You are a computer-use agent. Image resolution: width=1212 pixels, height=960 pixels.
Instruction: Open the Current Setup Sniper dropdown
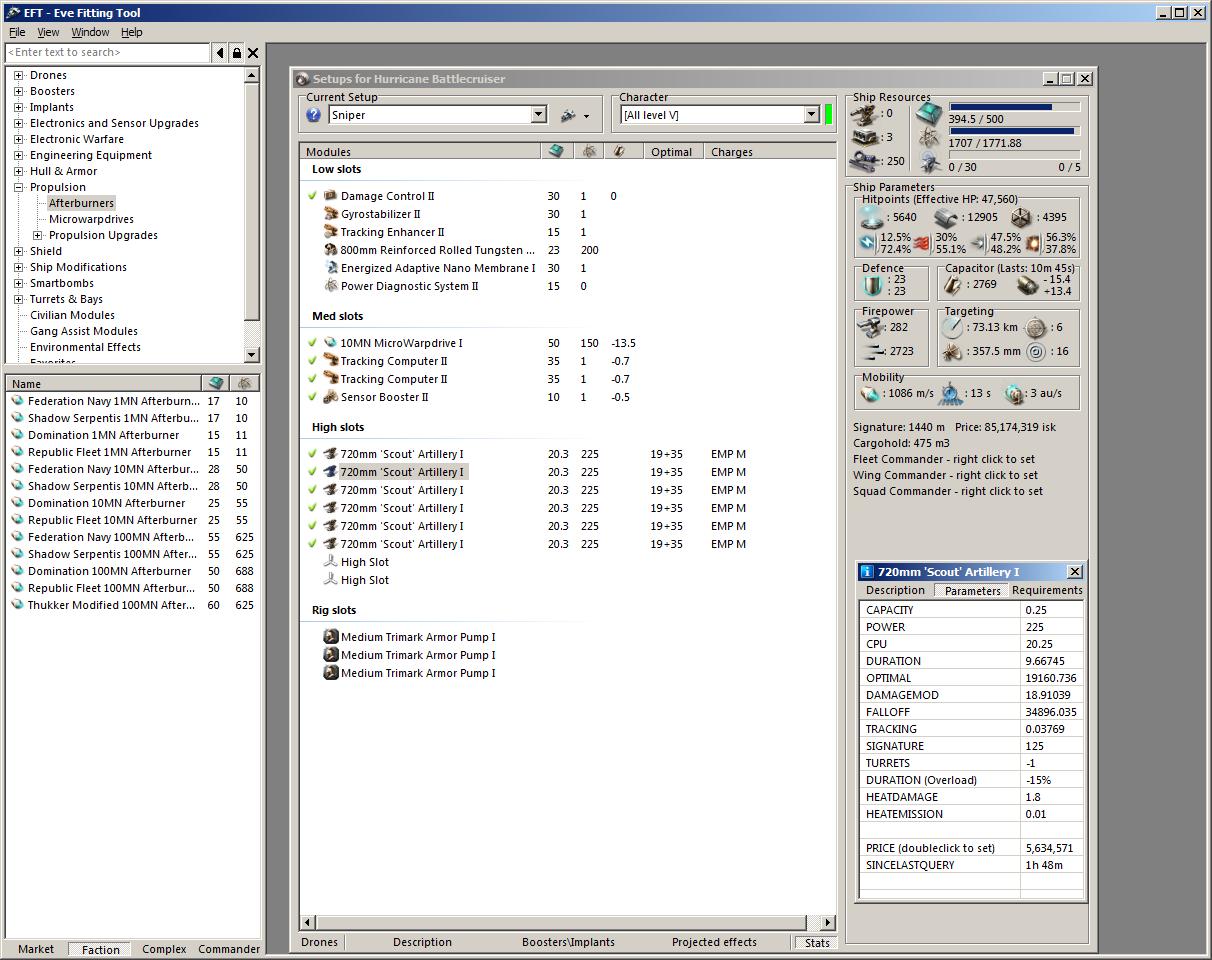click(x=538, y=115)
